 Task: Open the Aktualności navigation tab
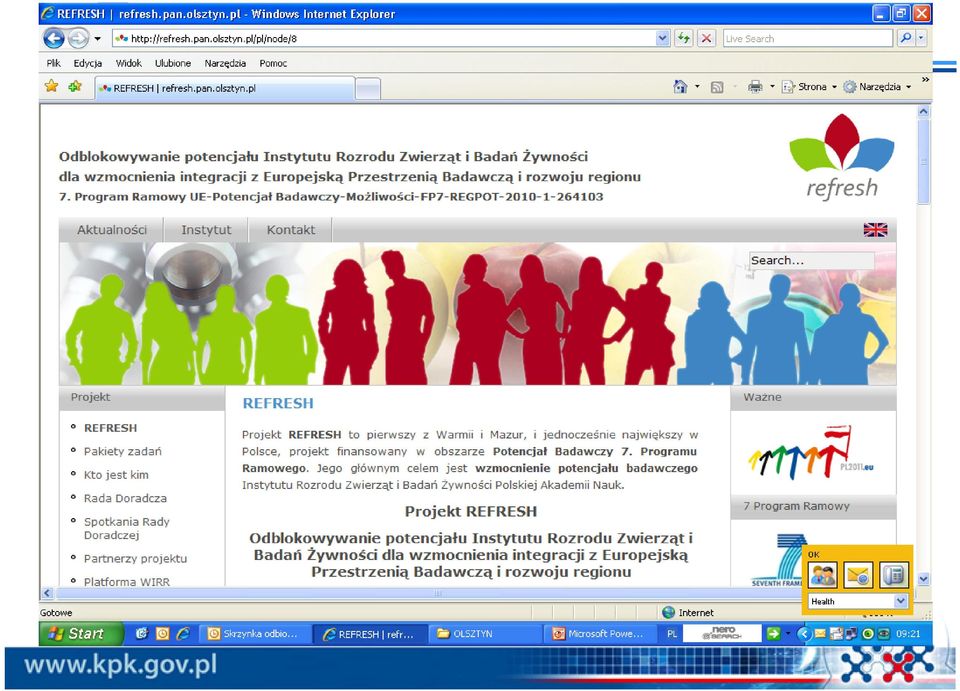pos(111,230)
